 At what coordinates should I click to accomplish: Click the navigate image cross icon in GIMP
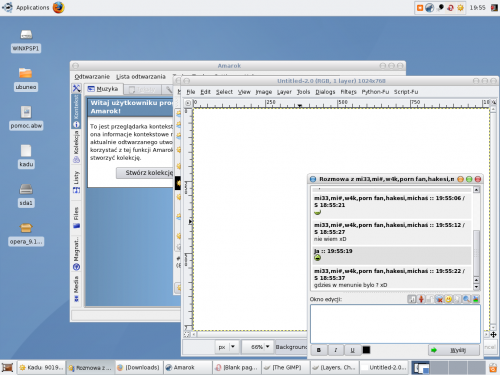coord(493,334)
